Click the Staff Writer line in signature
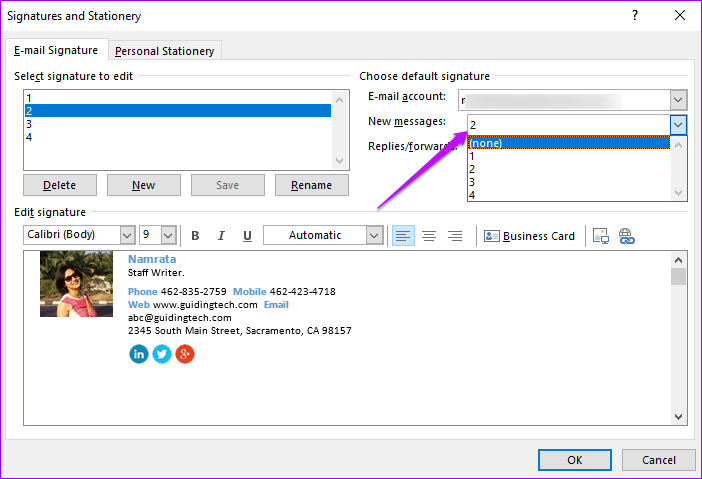 pyautogui.click(x=156, y=273)
